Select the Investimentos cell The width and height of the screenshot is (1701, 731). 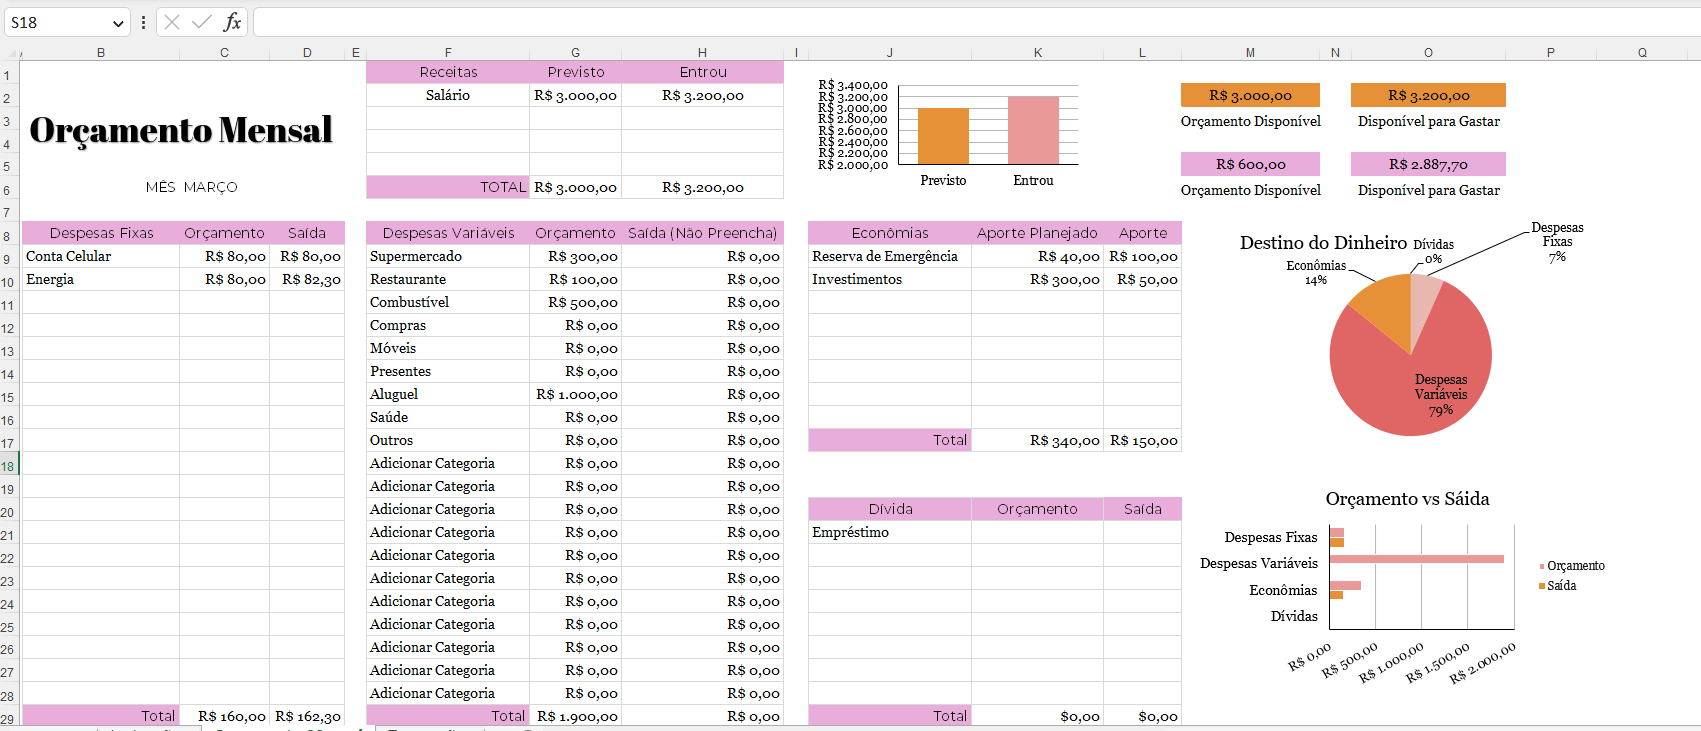click(x=890, y=279)
